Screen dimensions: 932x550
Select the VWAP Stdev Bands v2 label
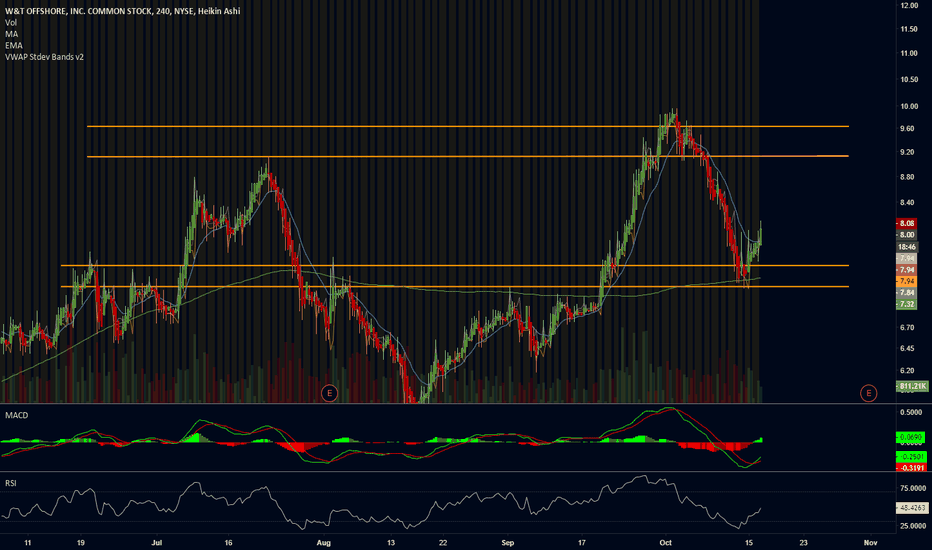(x=44, y=57)
